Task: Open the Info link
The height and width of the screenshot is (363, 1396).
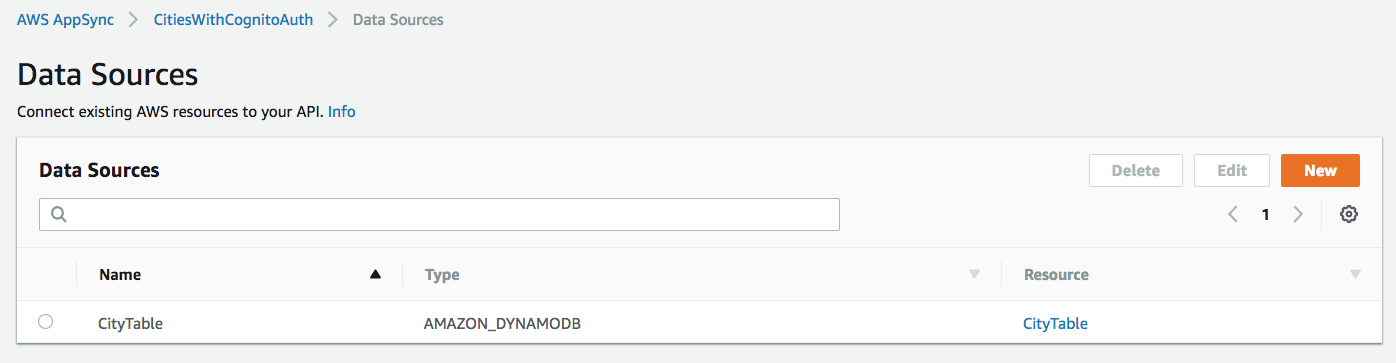Action: [x=342, y=112]
